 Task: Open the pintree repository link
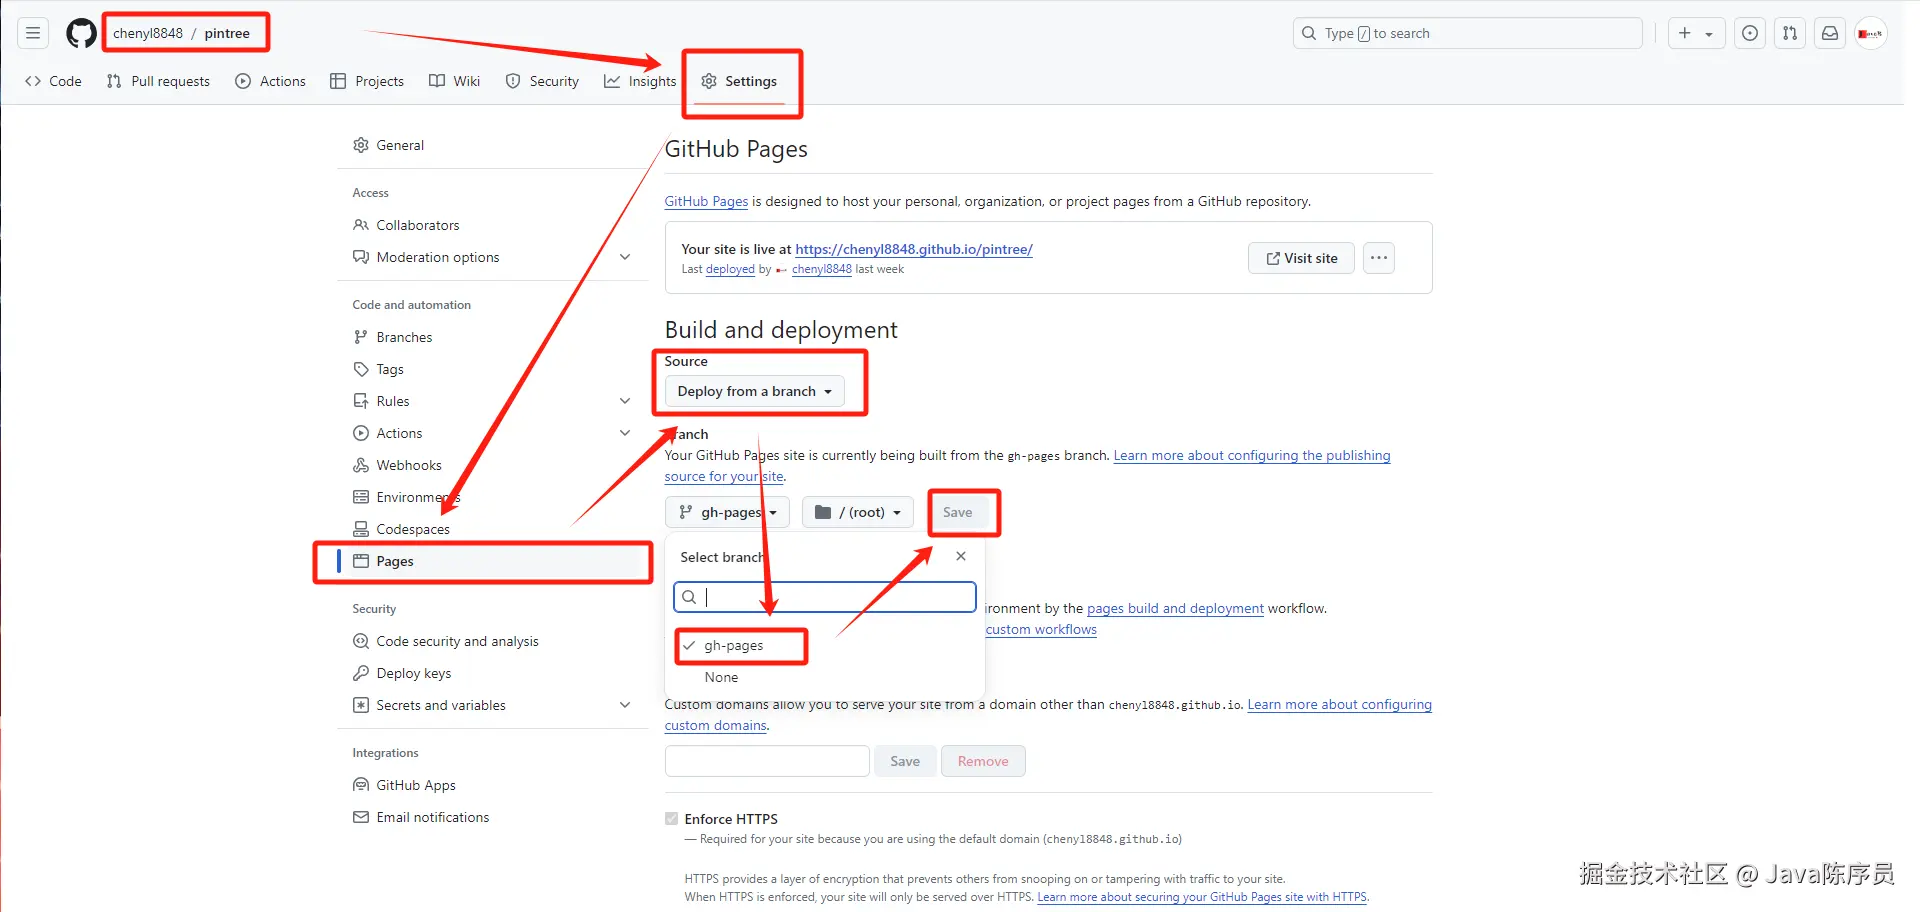tap(227, 33)
